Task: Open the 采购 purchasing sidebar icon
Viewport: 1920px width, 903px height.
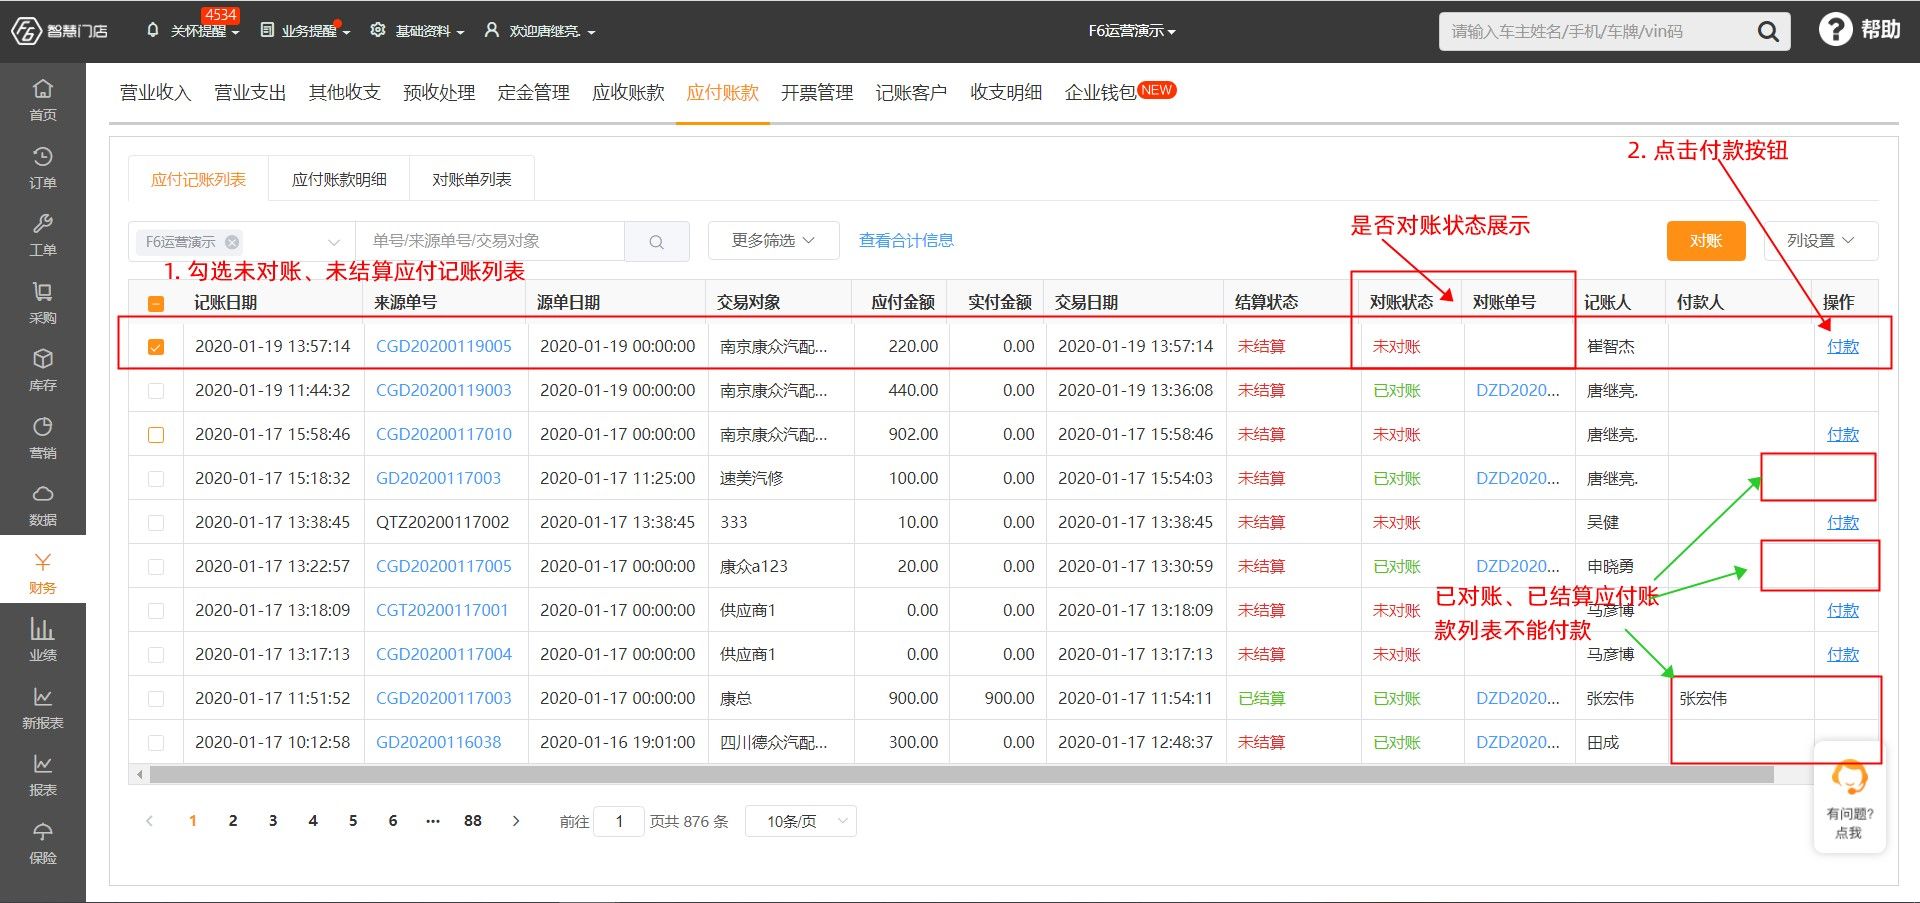Action: click(43, 301)
